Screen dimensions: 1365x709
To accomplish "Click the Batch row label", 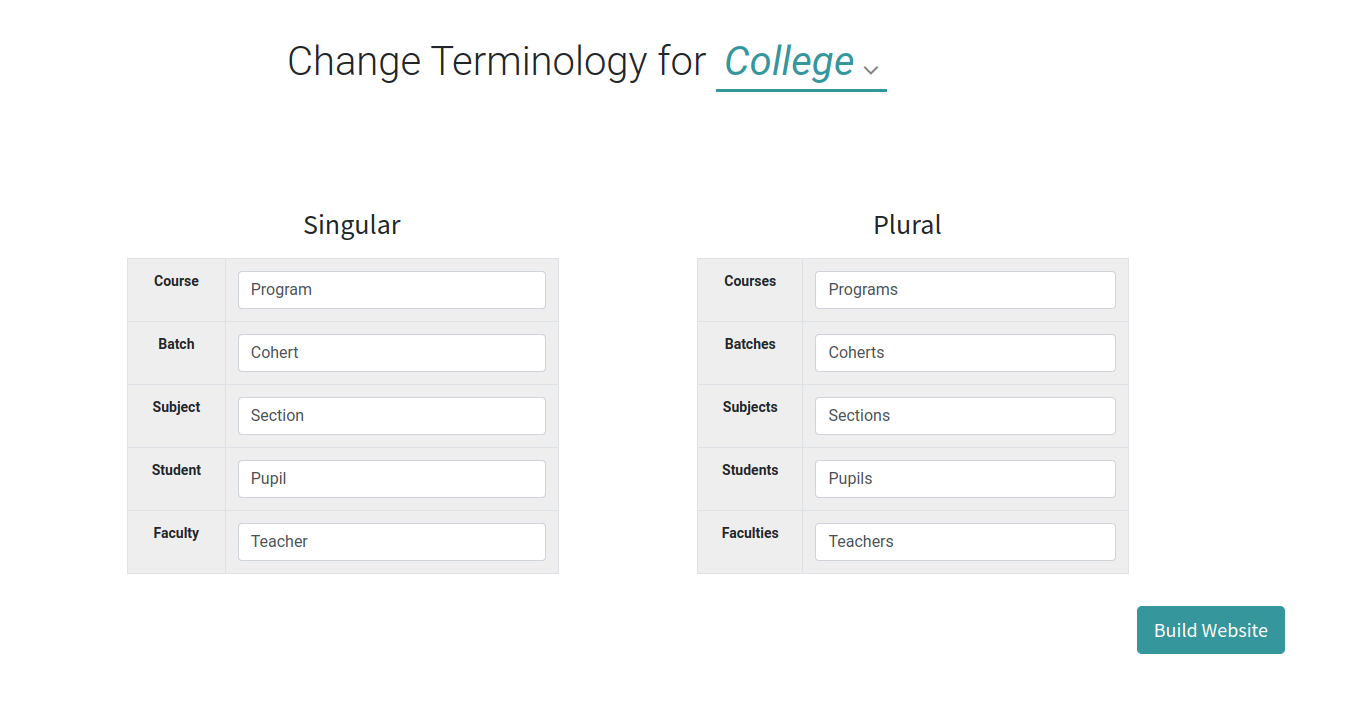I will (x=176, y=344).
